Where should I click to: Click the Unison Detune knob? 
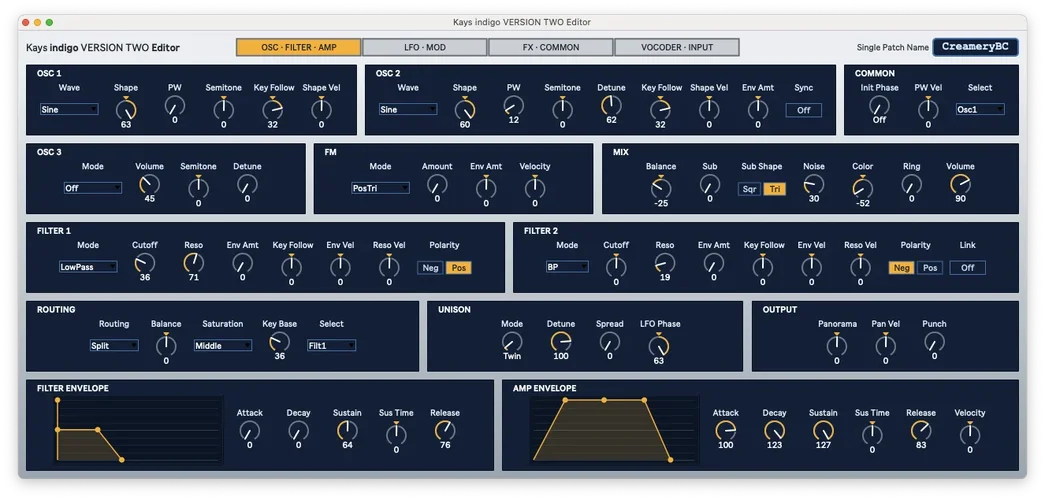click(561, 341)
